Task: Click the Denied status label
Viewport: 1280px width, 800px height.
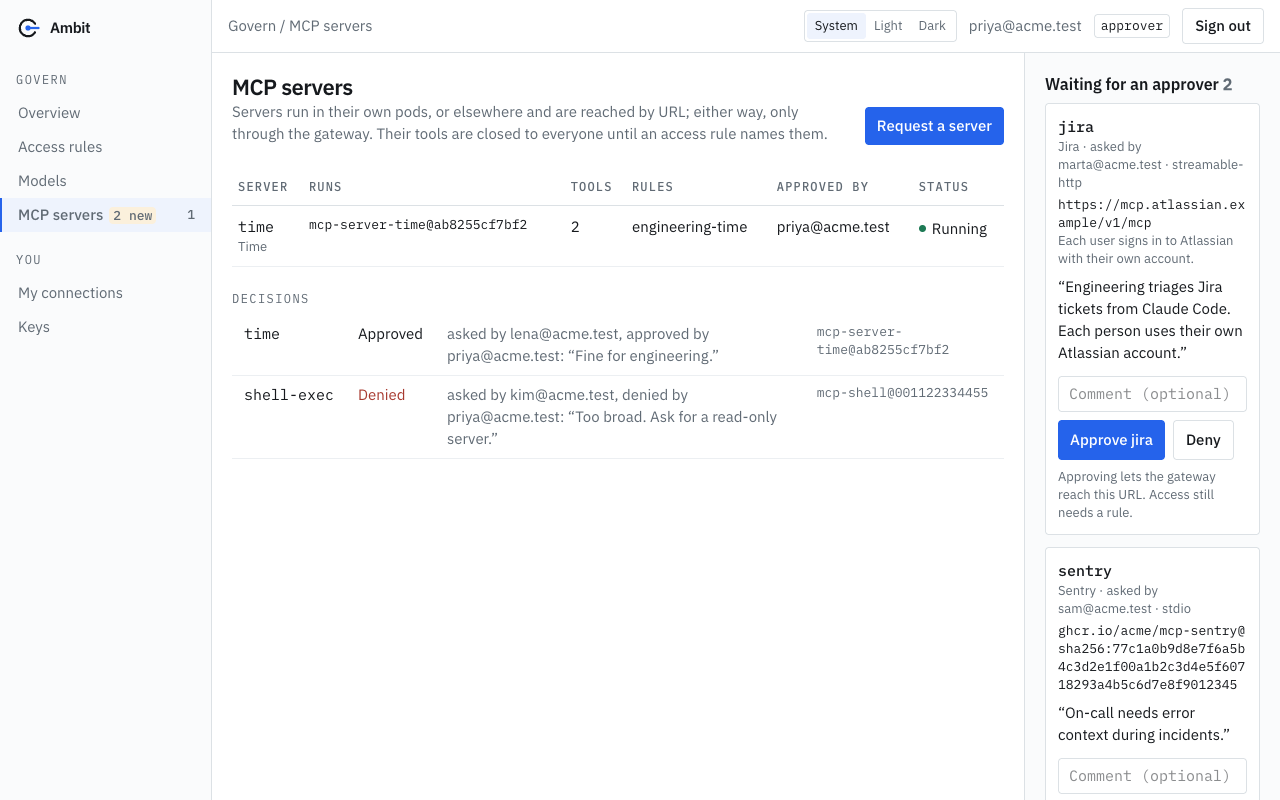Action: tap(381, 395)
